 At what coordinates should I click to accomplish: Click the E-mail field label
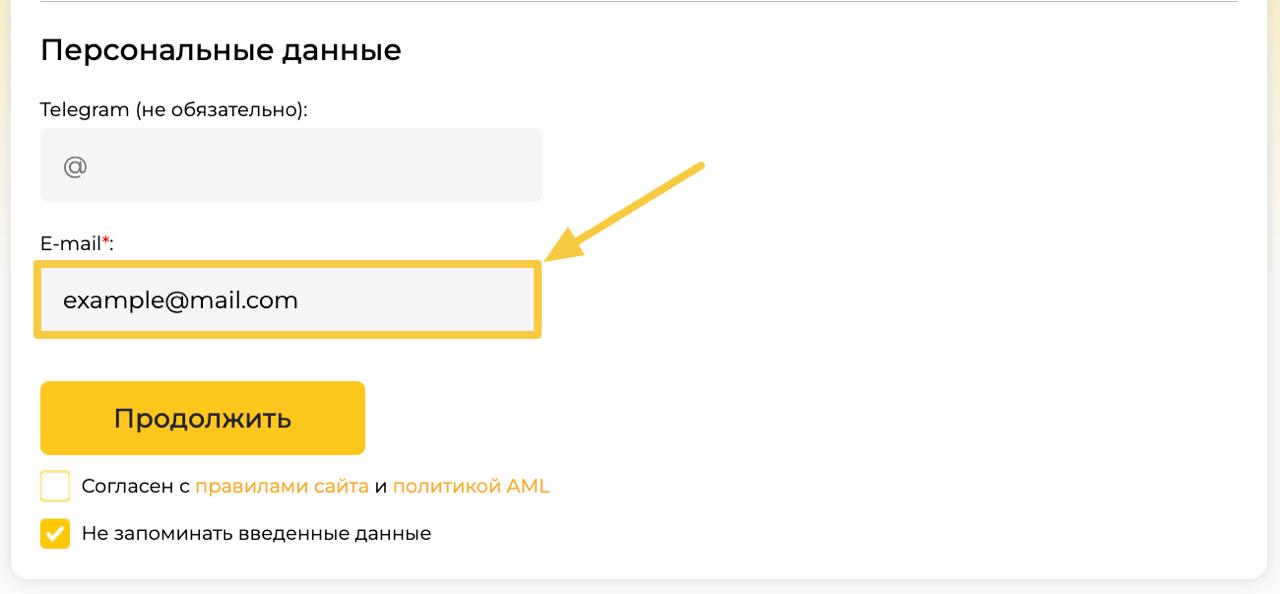[70, 243]
